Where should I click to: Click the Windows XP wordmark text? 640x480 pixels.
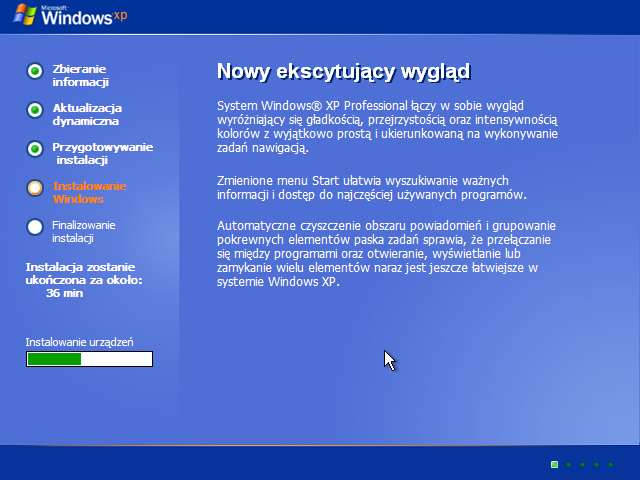[84, 17]
